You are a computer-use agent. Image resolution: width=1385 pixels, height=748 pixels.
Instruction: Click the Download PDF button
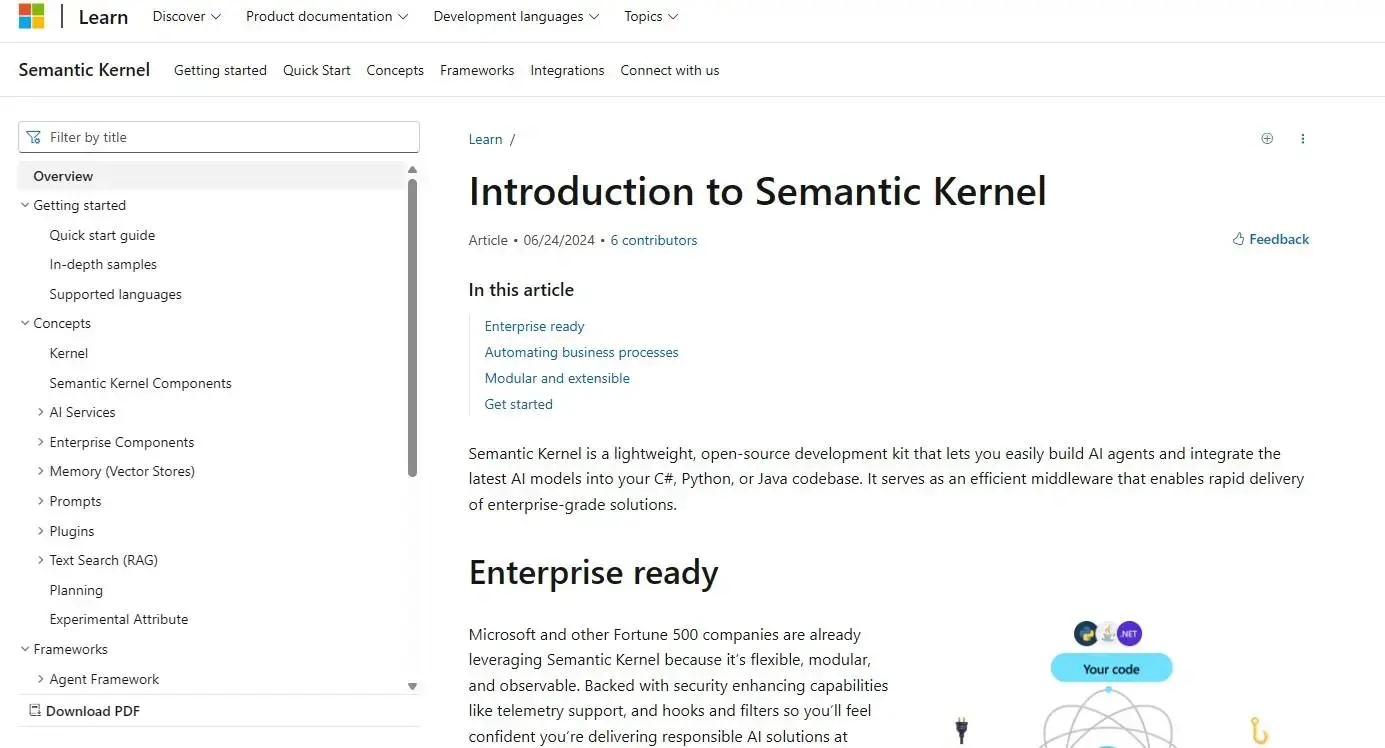point(85,711)
